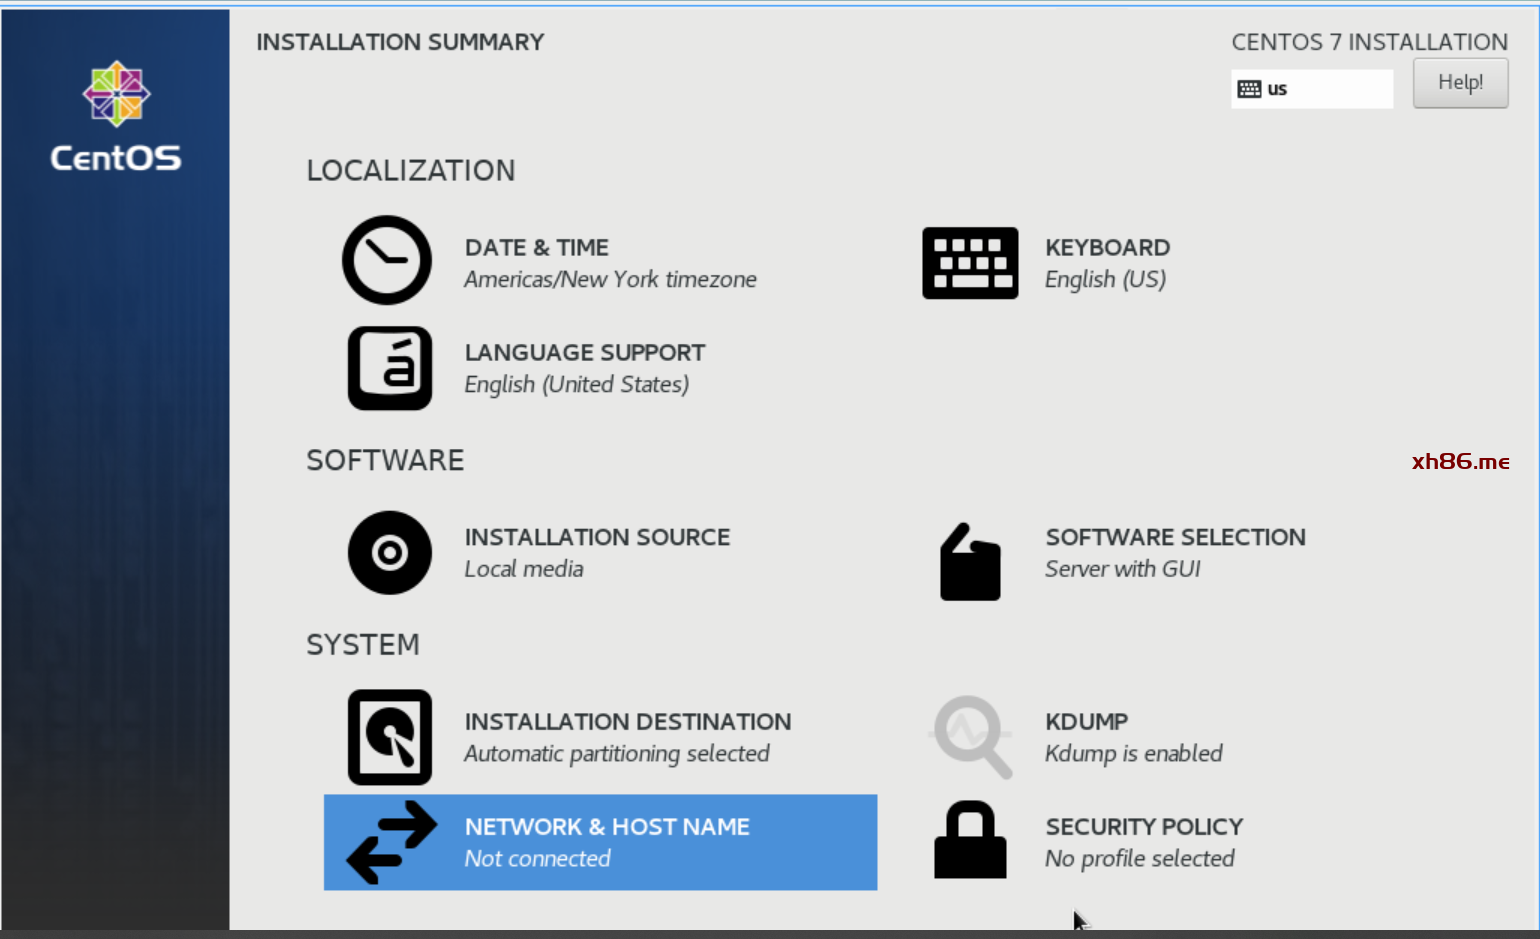Click the 'Kdump is enabled' status text

(1133, 754)
